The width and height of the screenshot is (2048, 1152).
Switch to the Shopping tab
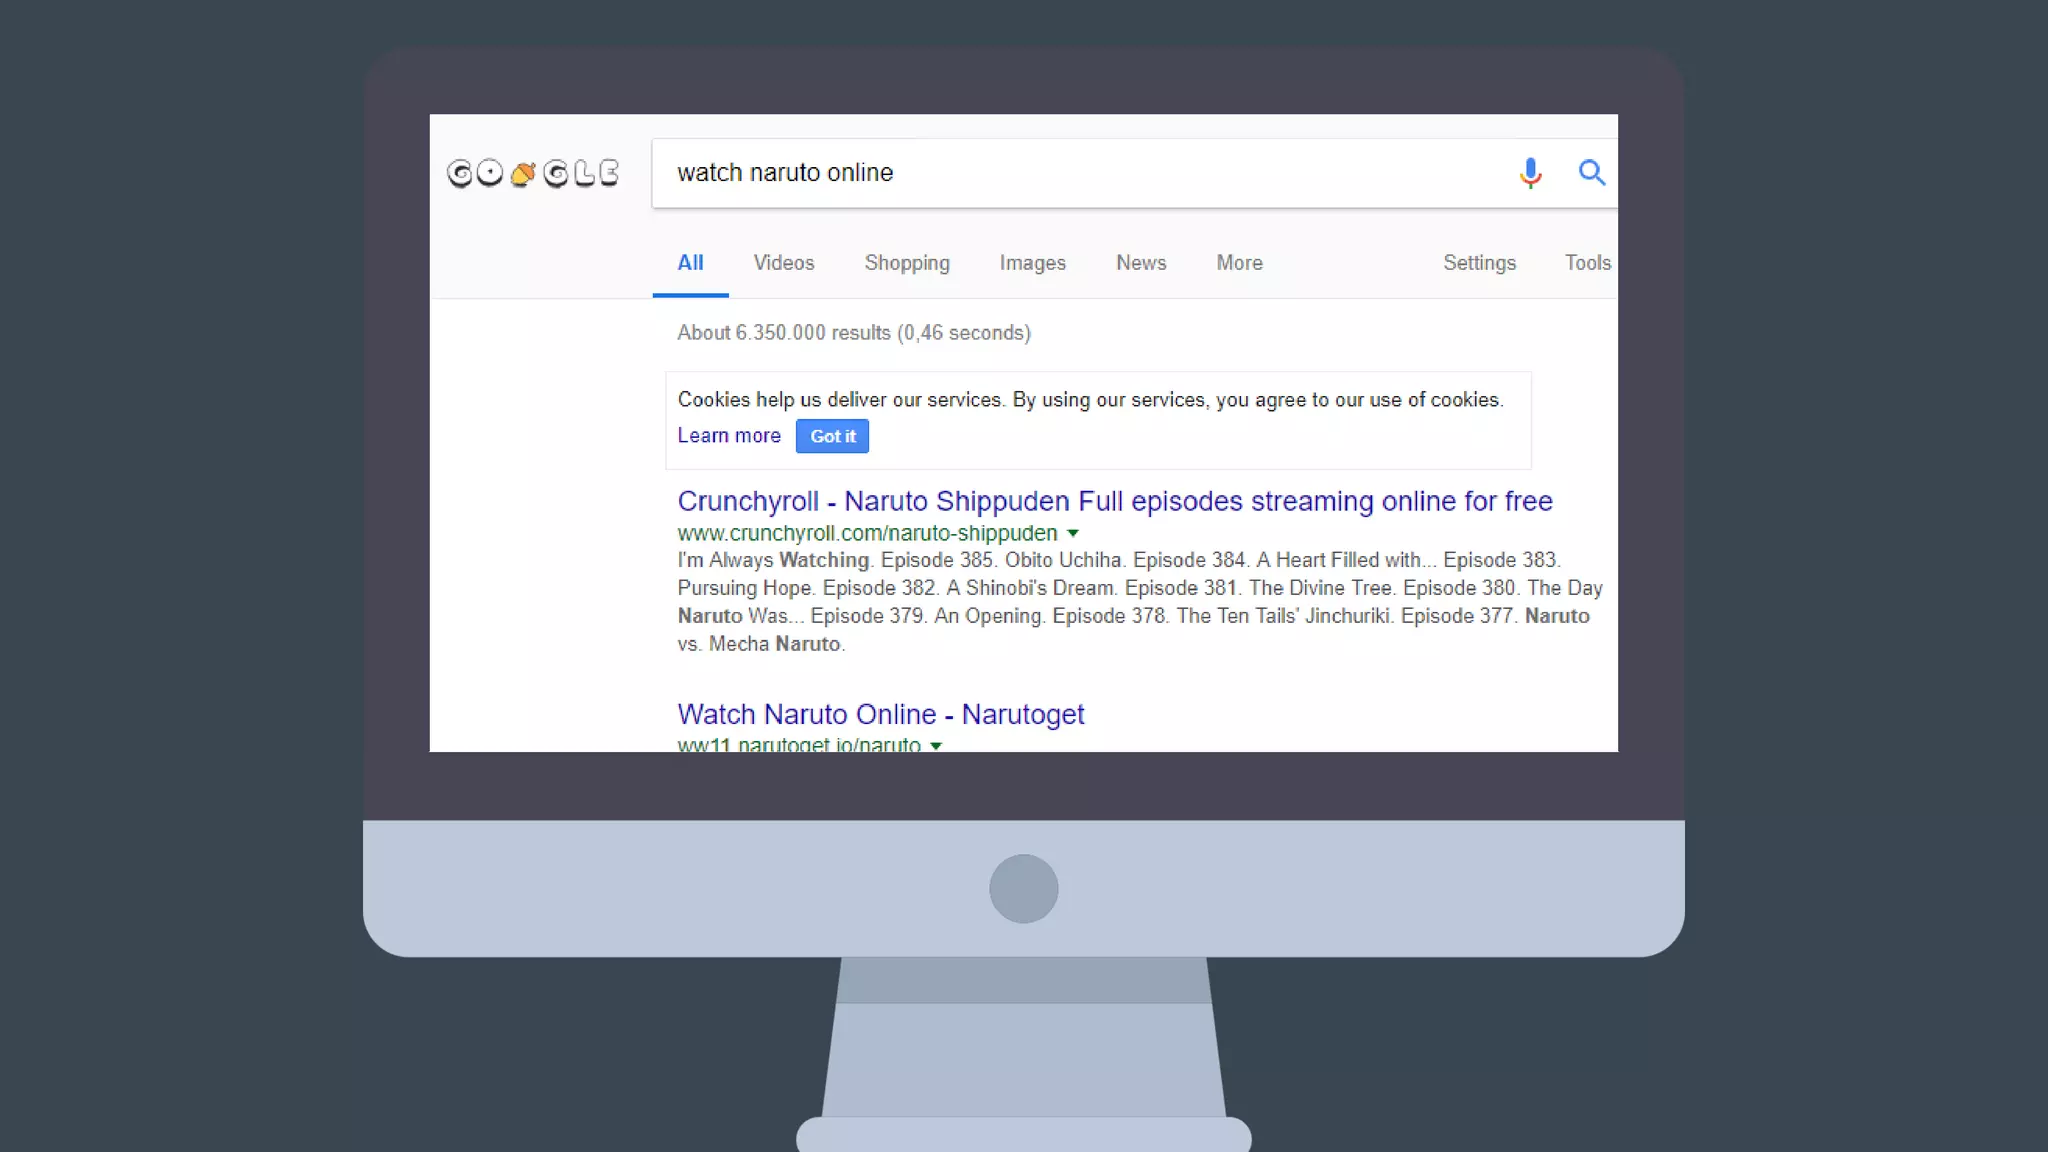point(906,263)
